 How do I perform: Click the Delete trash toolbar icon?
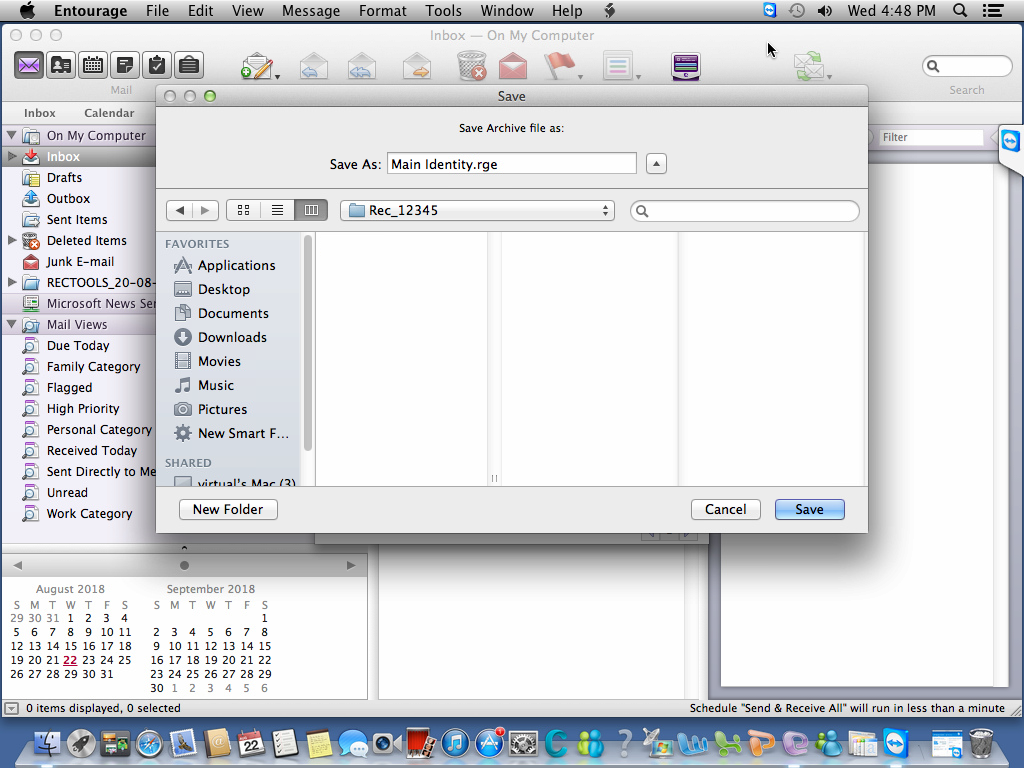[472, 66]
